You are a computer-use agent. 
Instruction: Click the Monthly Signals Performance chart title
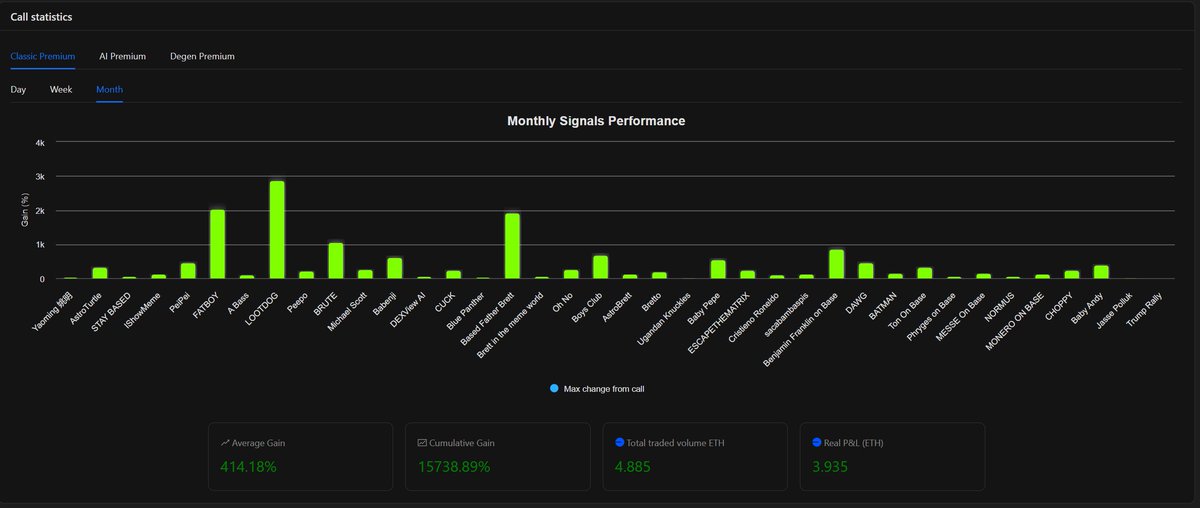596,121
